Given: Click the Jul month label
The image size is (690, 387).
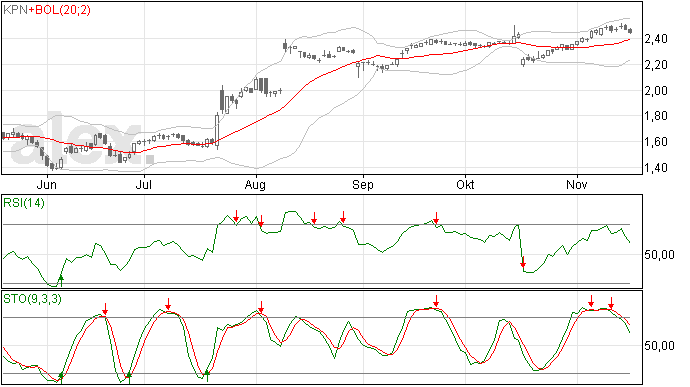Looking at the screenshot, I should (143, 184).
